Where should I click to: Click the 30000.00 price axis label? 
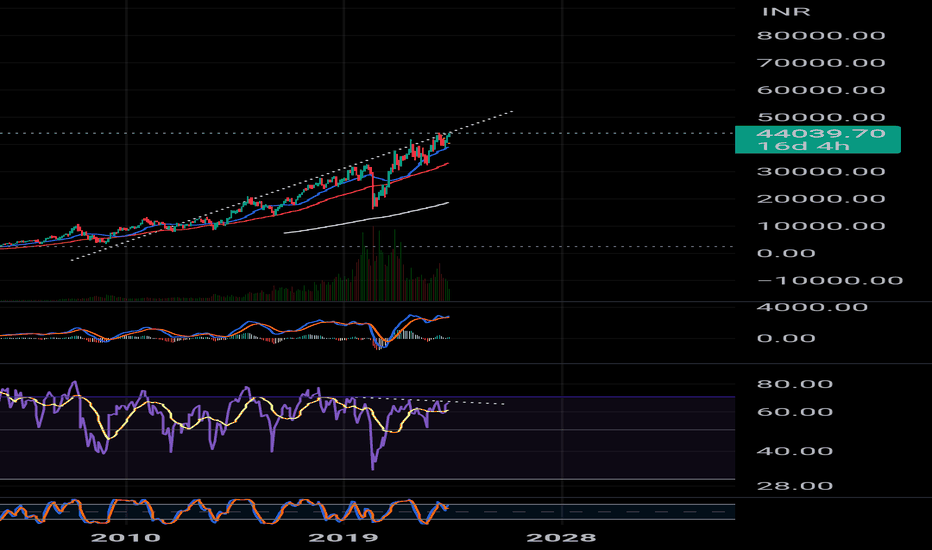pyautogui.click(x=821, y=172)
